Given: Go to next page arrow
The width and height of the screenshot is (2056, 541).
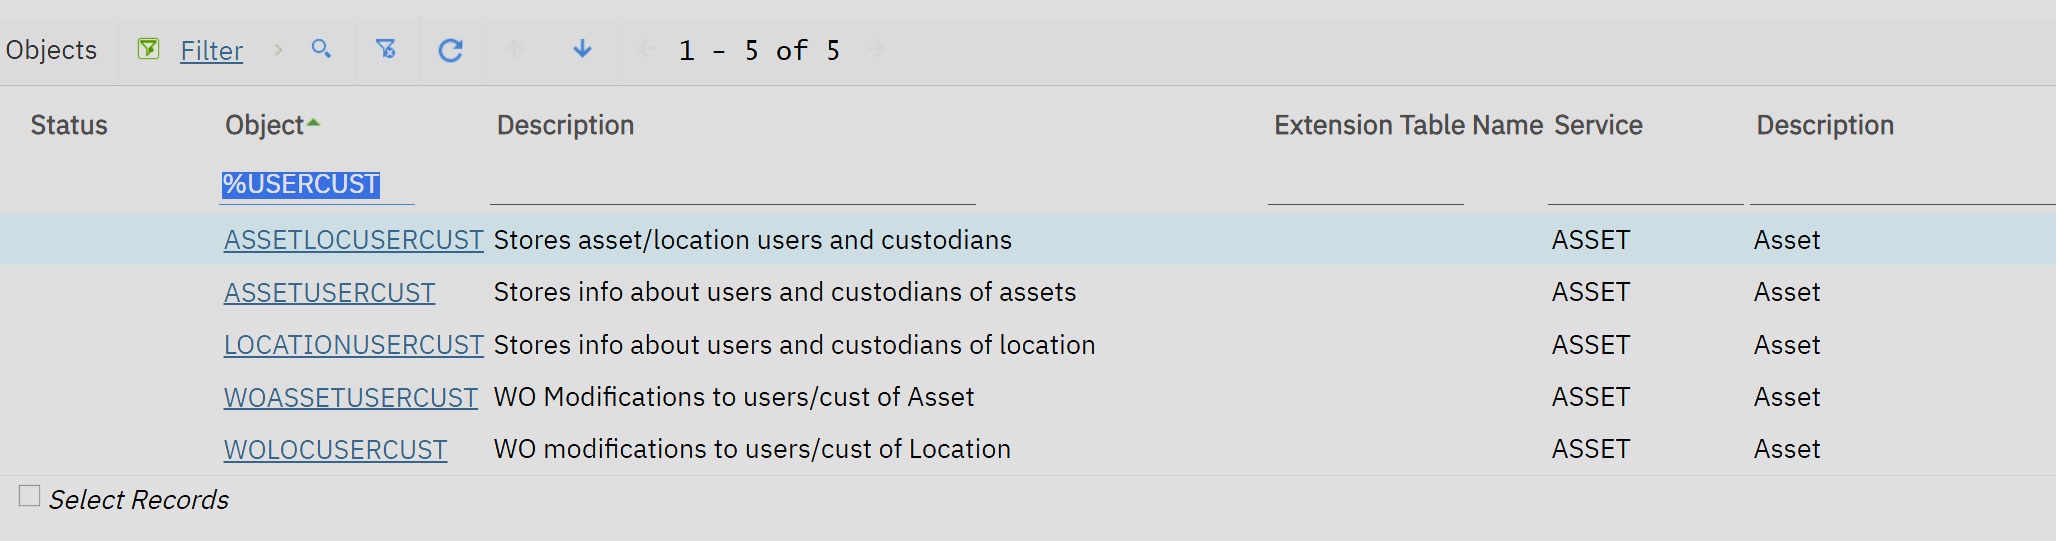Looking at the screenshot, I should point(877,49).
